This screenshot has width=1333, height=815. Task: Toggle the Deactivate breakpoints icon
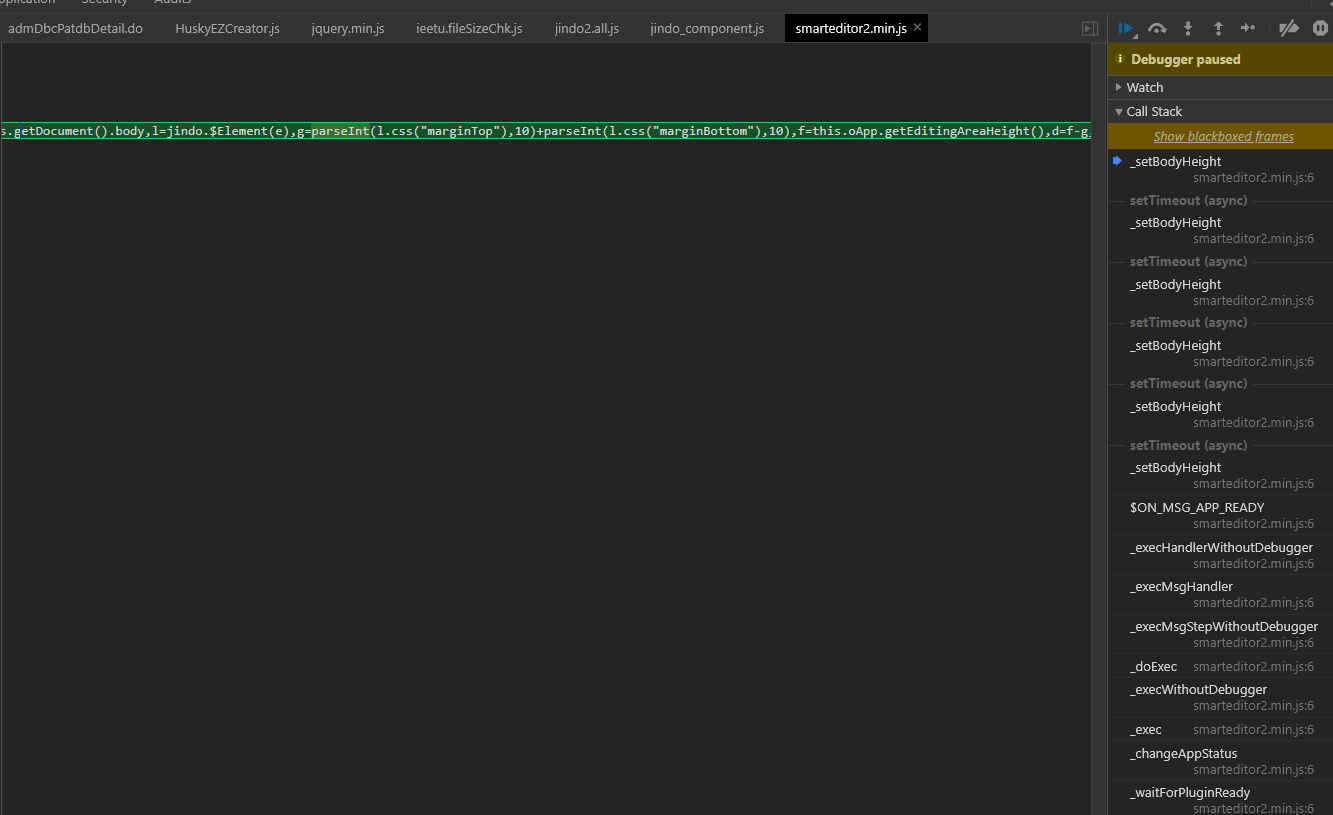coord(1288,28)
